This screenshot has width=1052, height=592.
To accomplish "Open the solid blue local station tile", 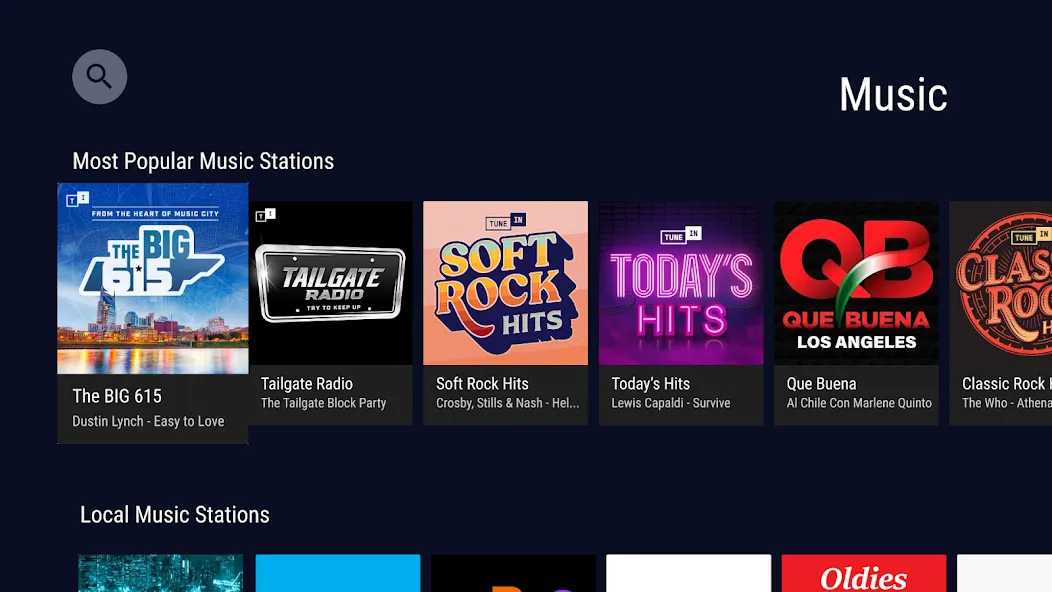I will (x=337, y=573).
